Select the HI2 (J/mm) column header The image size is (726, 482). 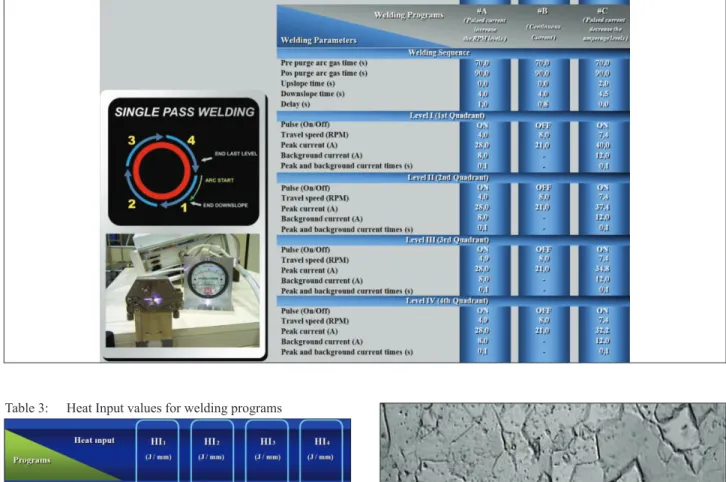[x=212, y=450]
